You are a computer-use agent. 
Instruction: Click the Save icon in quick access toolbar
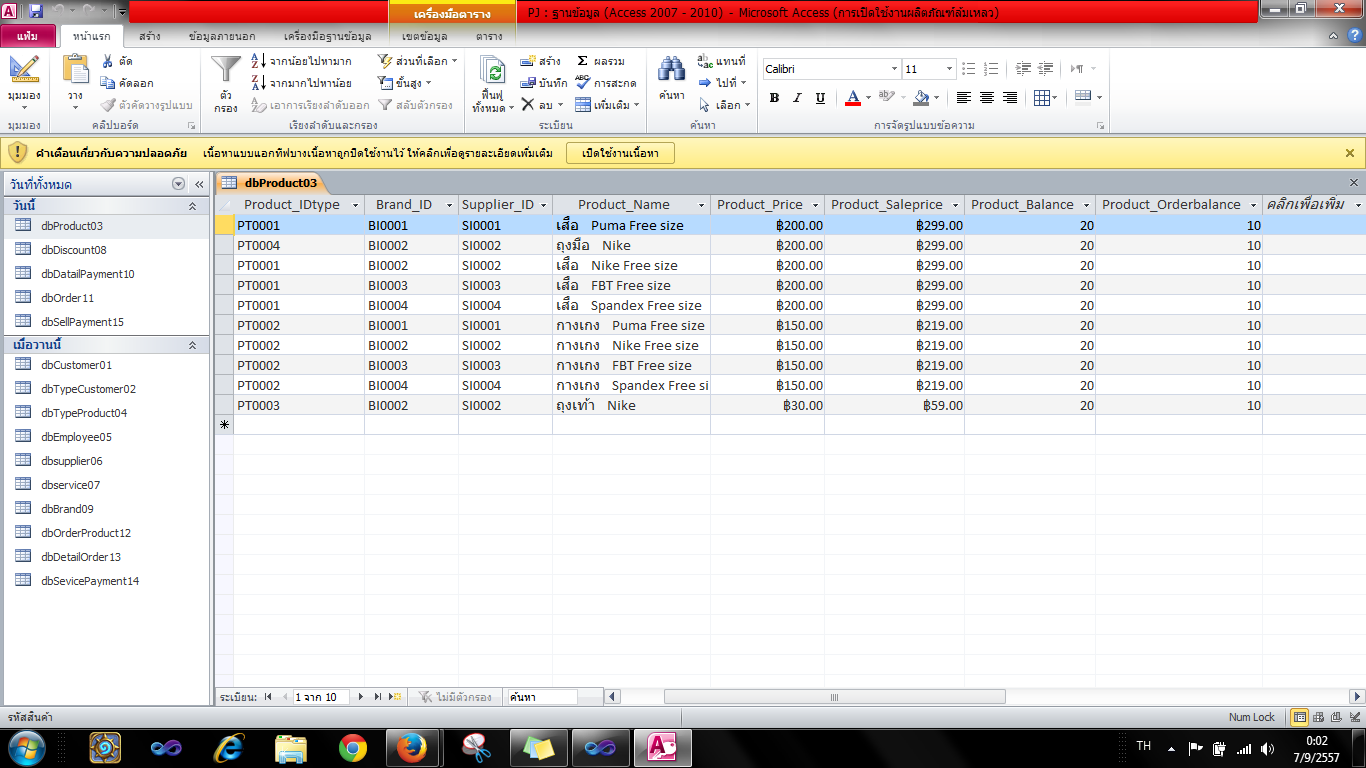36,11
